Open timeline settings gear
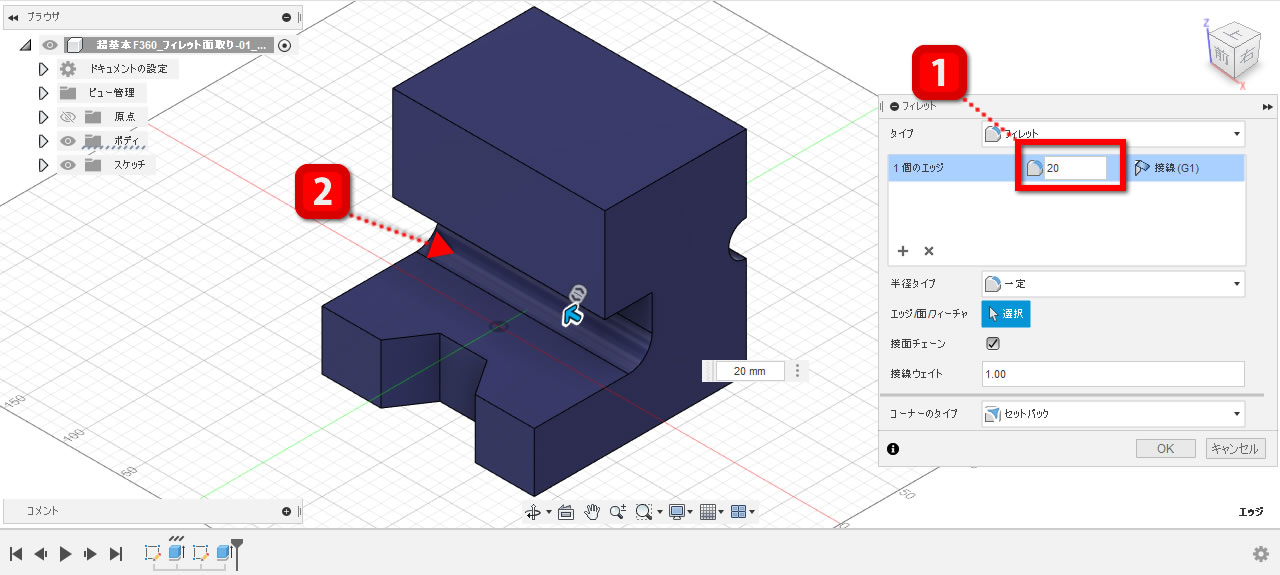The image size is (1280, 575). [x=1261, y=553]
